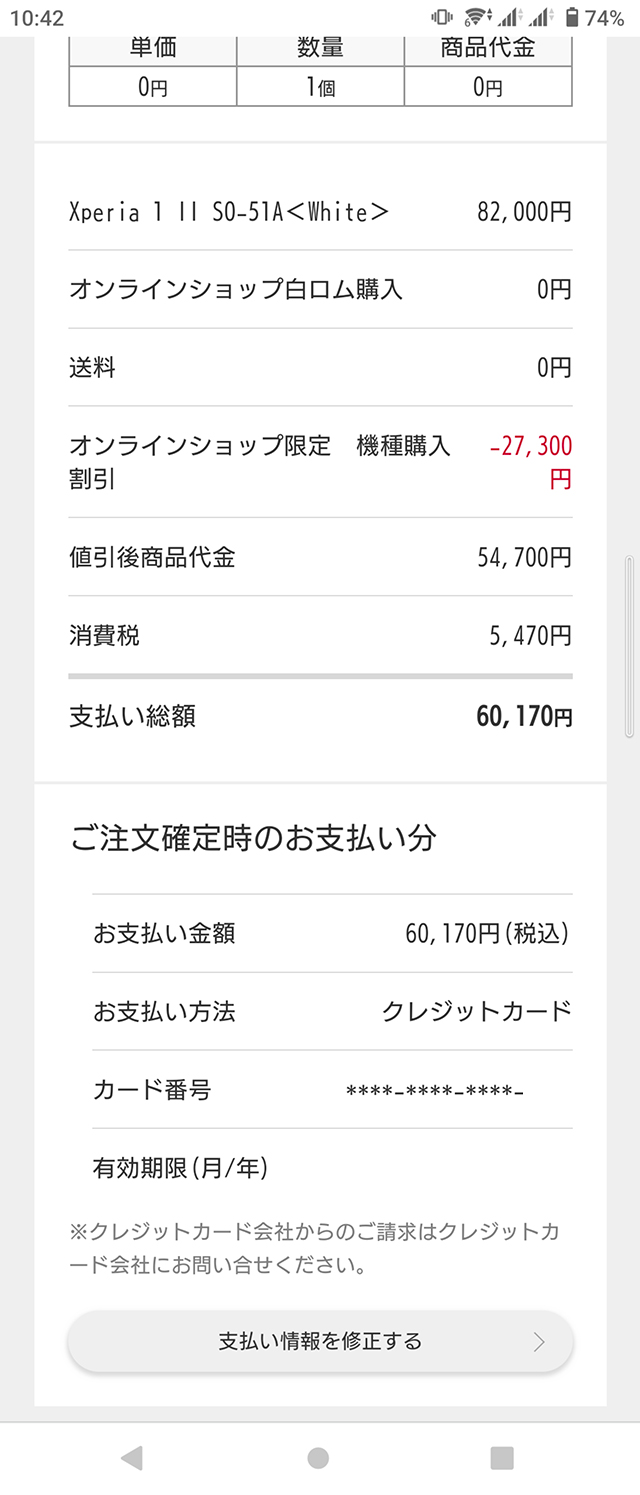Tap the 支払い総額 60,170円 total amount
Image resolution: width=640 pixels, height=1495 pixels.
(524, 717)
